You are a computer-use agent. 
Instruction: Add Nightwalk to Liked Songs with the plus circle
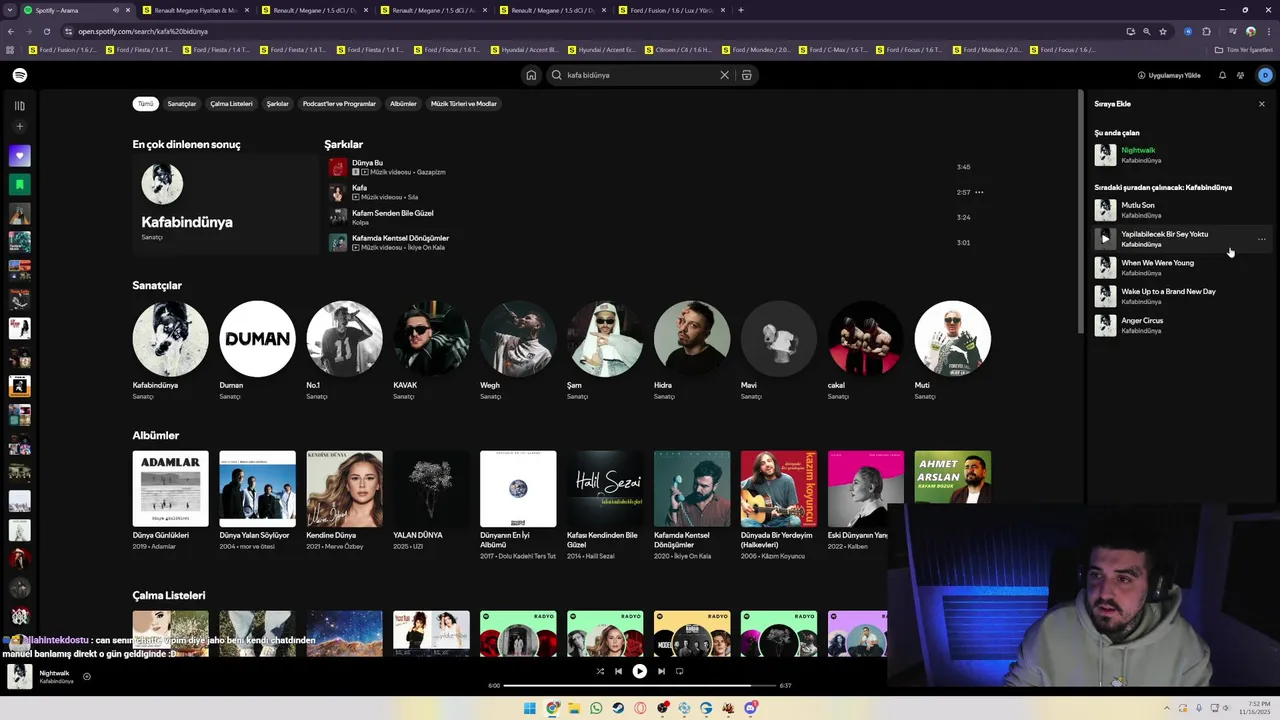[87, 677]
